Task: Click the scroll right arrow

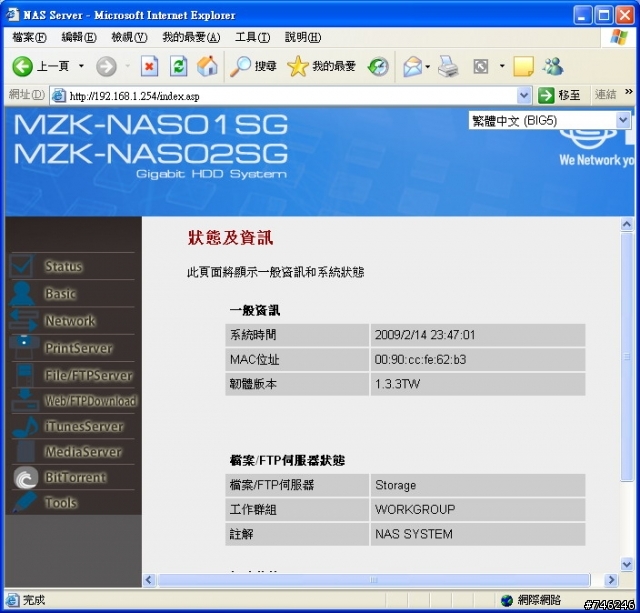Action: point(611,580)
